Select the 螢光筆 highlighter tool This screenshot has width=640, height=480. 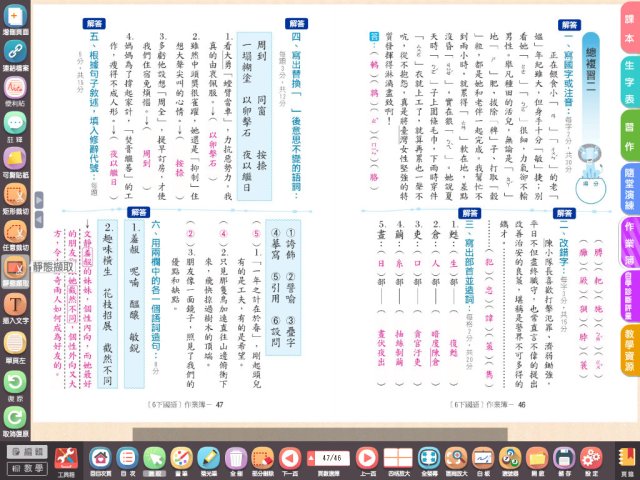pos(209,459)
